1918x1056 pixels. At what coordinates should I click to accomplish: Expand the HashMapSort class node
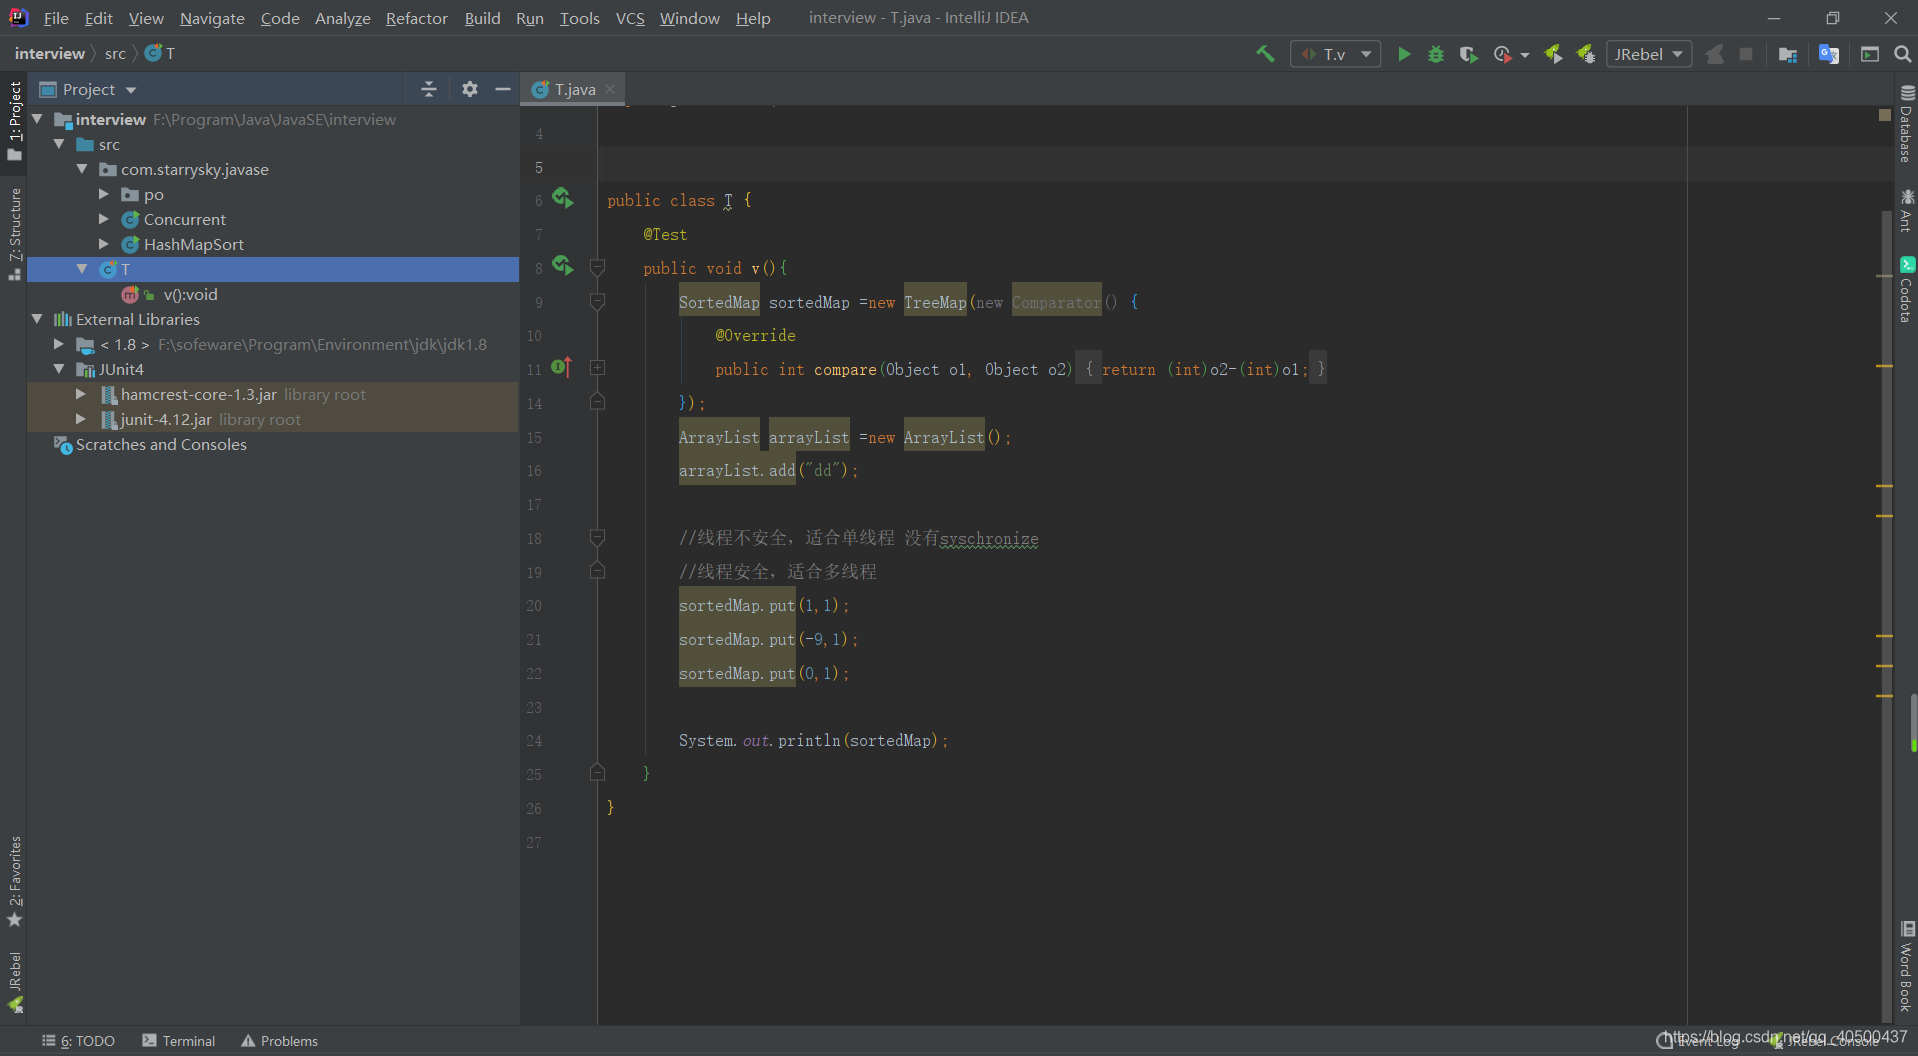[104, 244]
